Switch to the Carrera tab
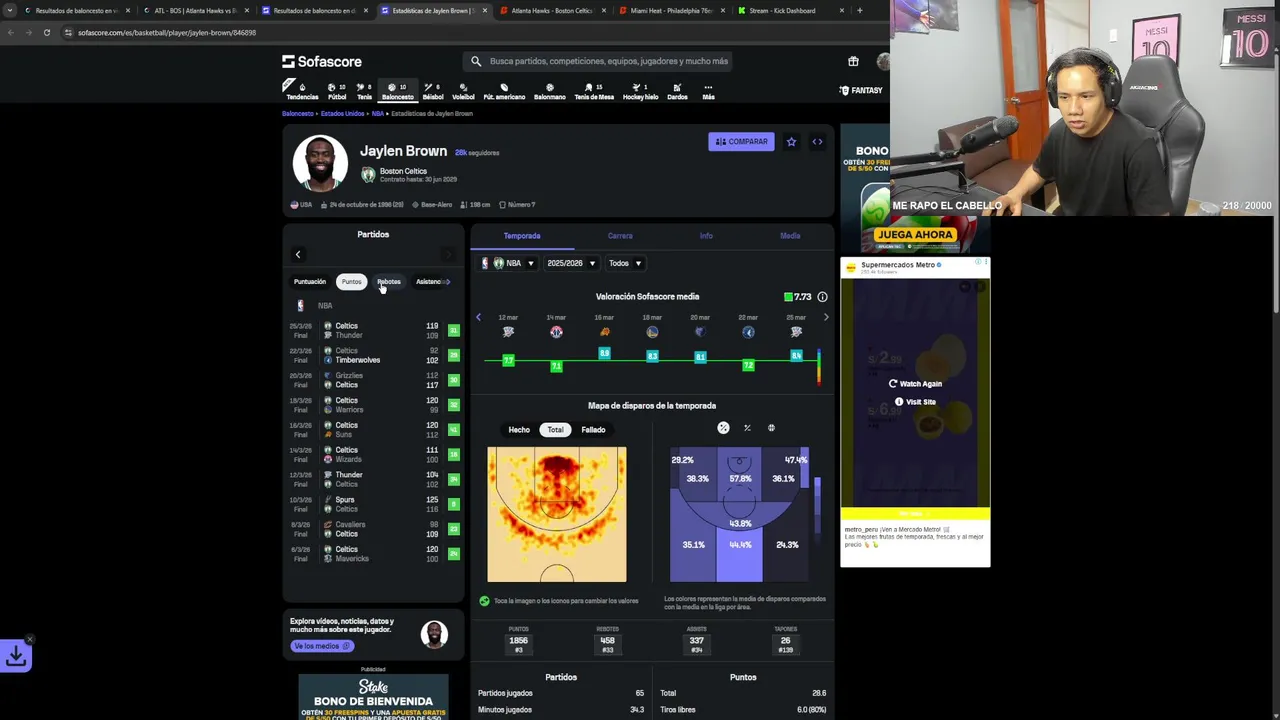 coord(620,236)
